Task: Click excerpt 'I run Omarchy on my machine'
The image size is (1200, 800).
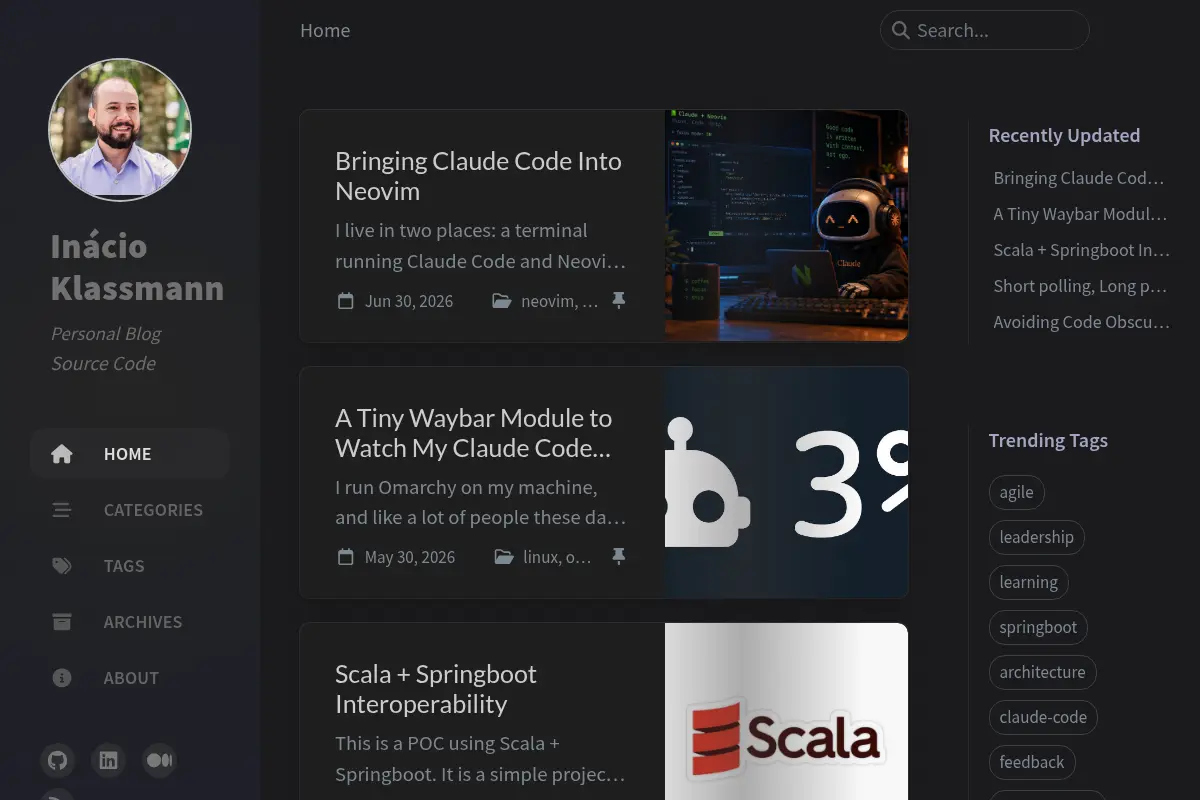Action: (481, 502)
